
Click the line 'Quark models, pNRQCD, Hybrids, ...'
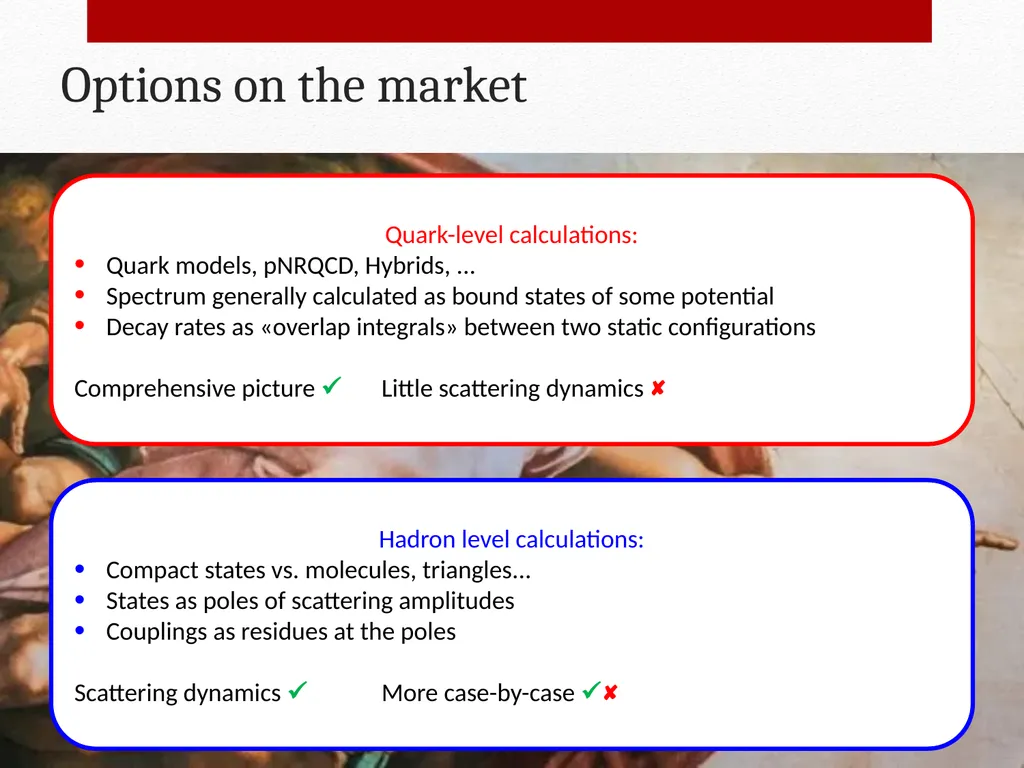tap(291, 266)
